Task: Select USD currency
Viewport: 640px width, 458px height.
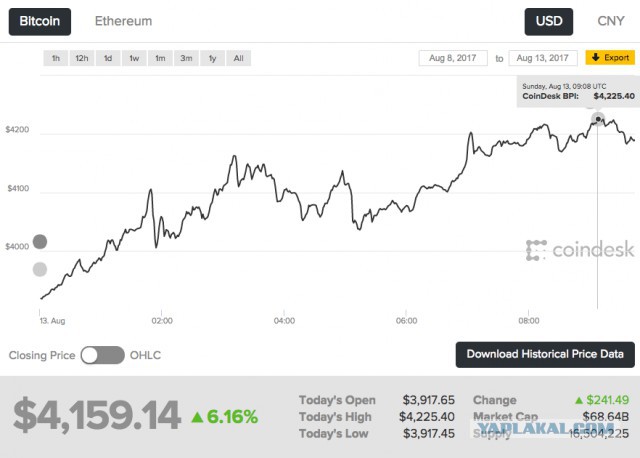Action: (x=549, y=22)
